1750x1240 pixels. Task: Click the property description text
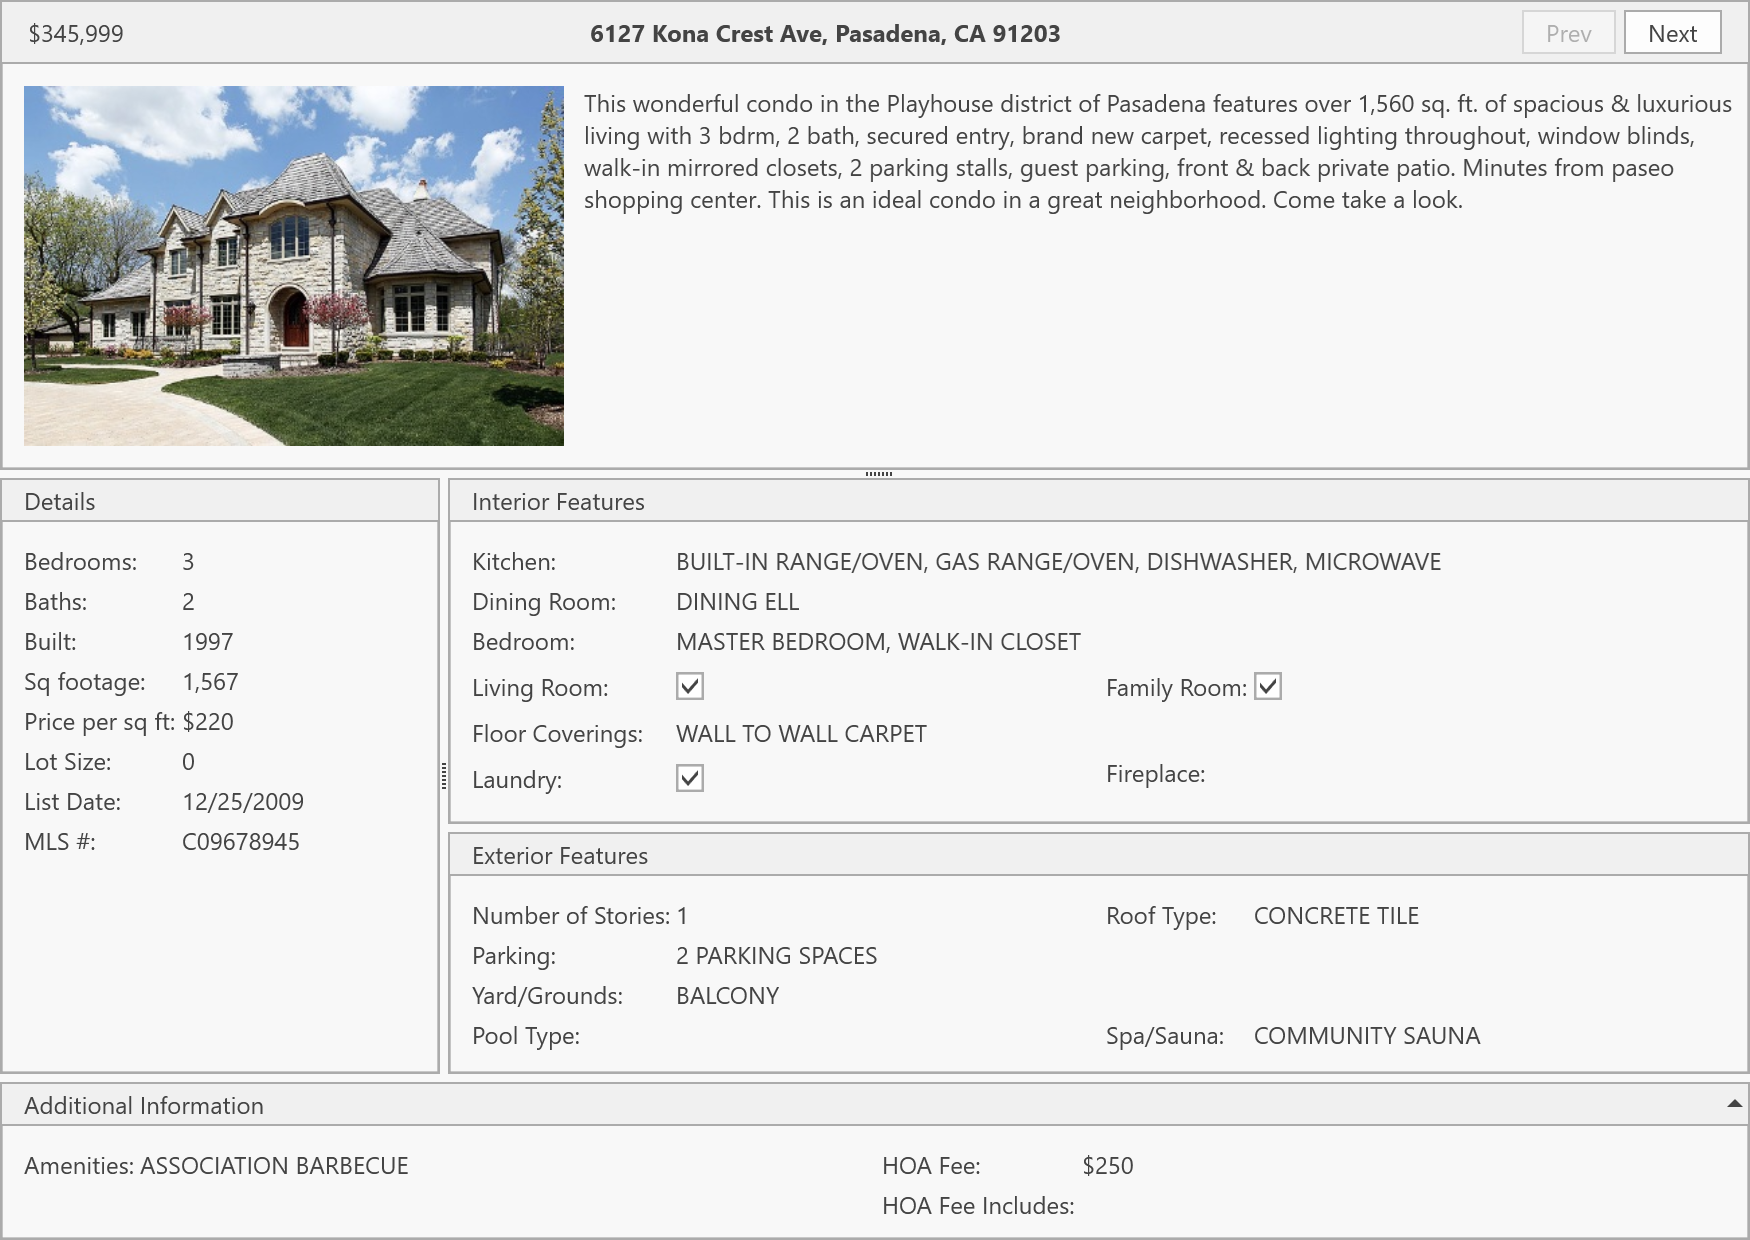1155,152
